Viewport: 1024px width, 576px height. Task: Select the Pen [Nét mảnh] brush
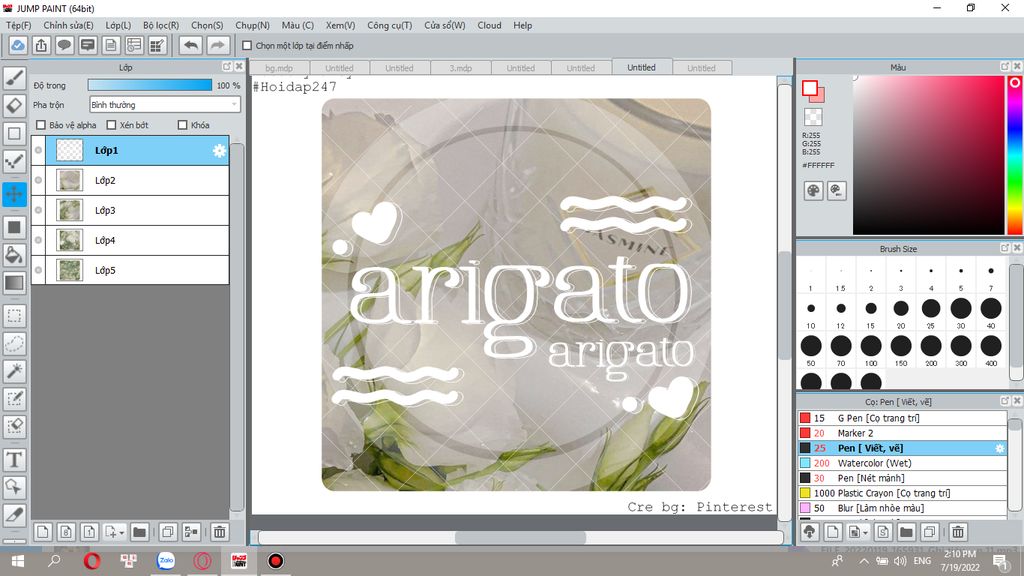[903, 478]
